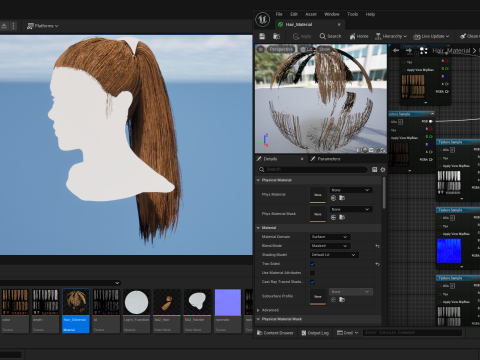Reset Blend Mode to default arrow
Screen dimensions: 480x360
point(377,246)
